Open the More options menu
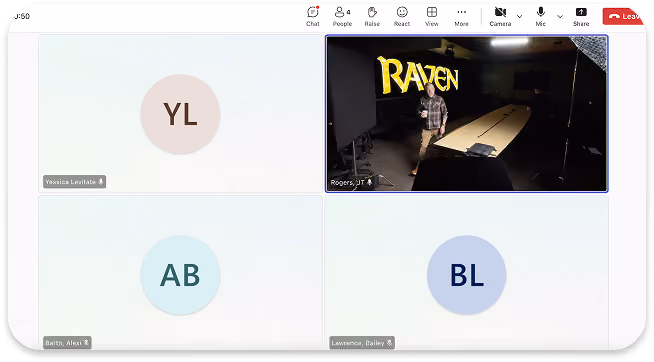Viewport: 654px width, 362px height. (x=461, y=17)
